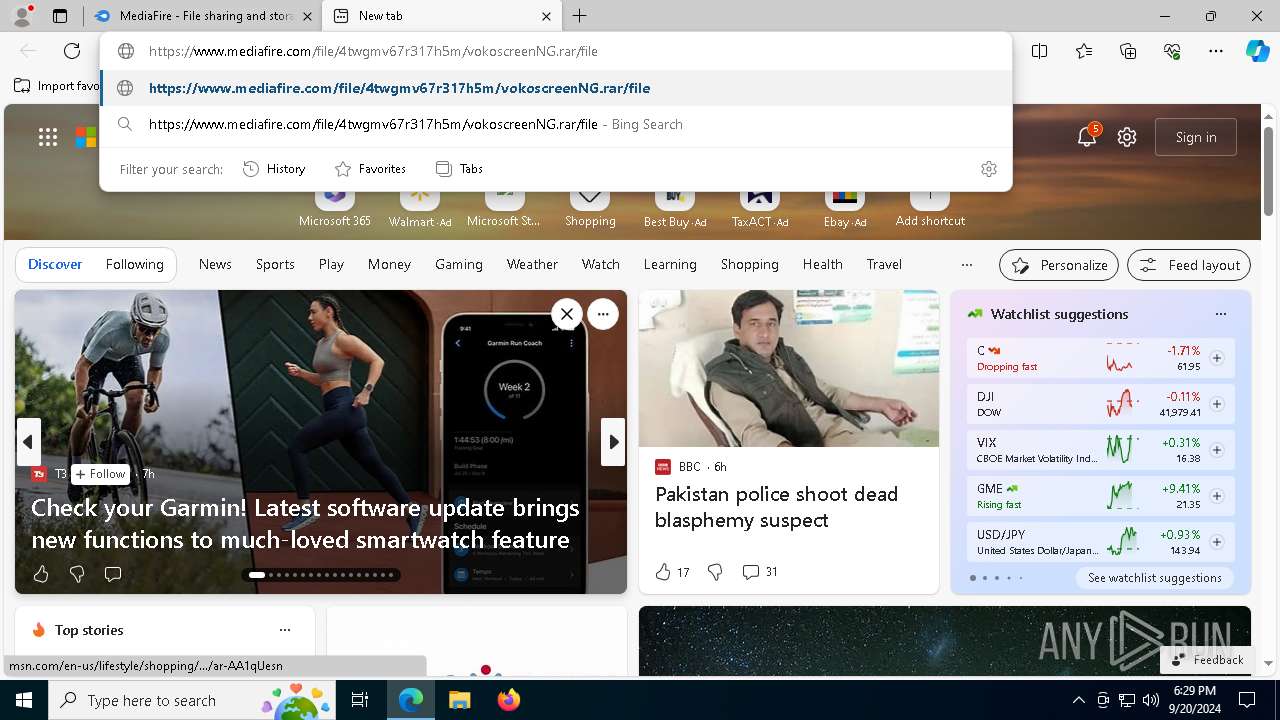Open the Gaming category
The height and width of the screenshot is (720, 1280).
pyautogui.click(x=459, y=264)
